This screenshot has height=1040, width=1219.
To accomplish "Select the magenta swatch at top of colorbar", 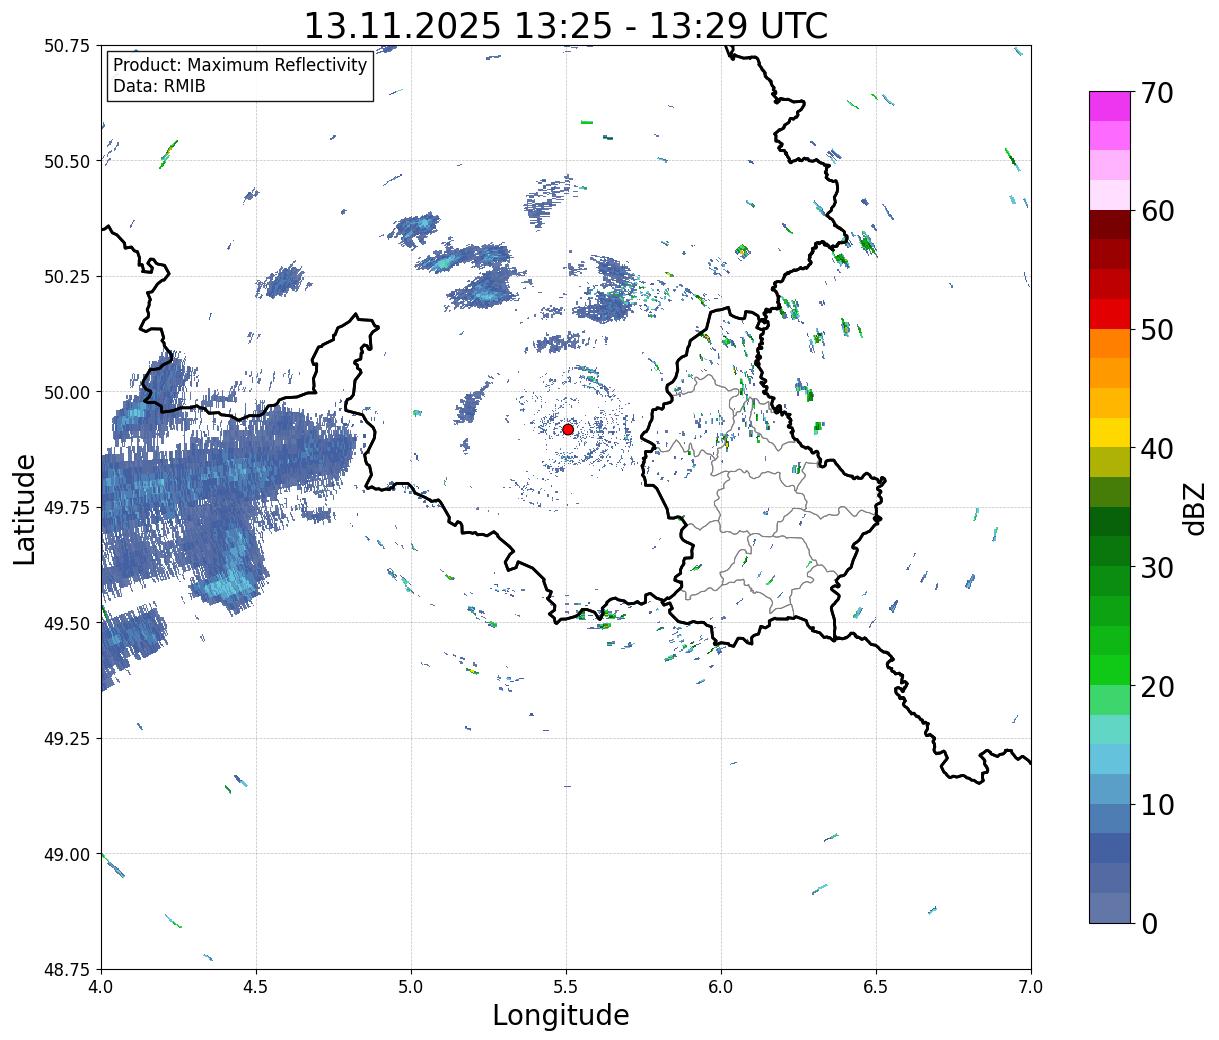I will [x=1109, y=106].
